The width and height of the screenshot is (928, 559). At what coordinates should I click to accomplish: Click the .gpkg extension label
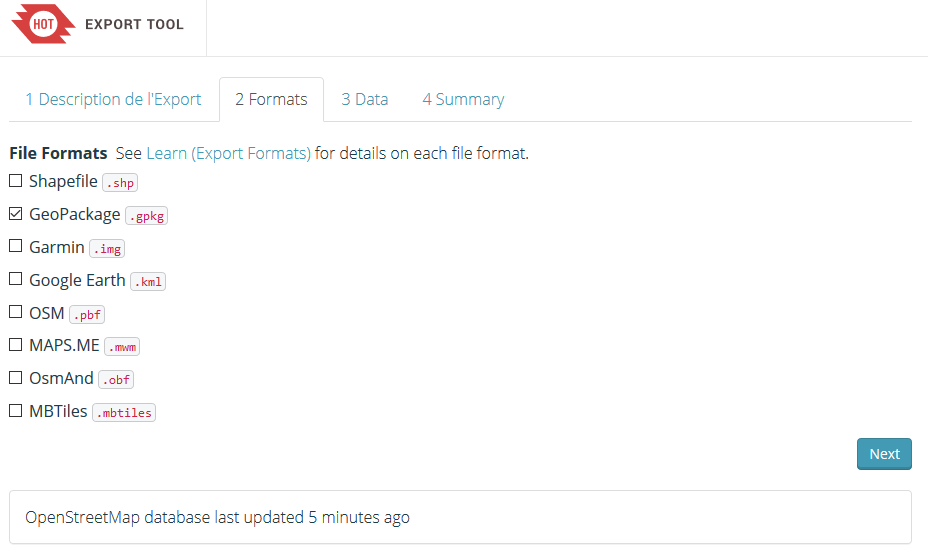tap(146, 215)
